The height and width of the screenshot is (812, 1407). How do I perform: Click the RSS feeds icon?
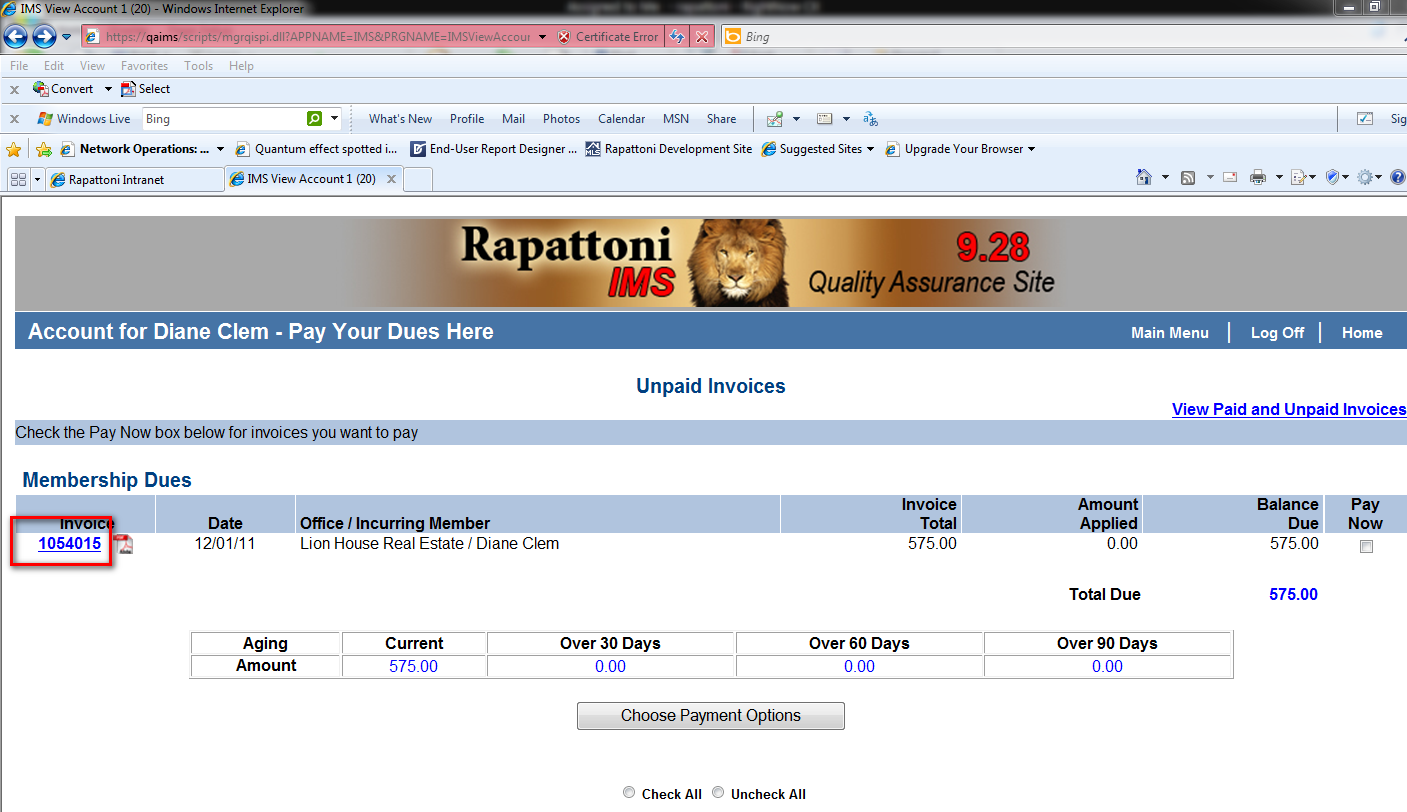click(x=1188, y=178)
